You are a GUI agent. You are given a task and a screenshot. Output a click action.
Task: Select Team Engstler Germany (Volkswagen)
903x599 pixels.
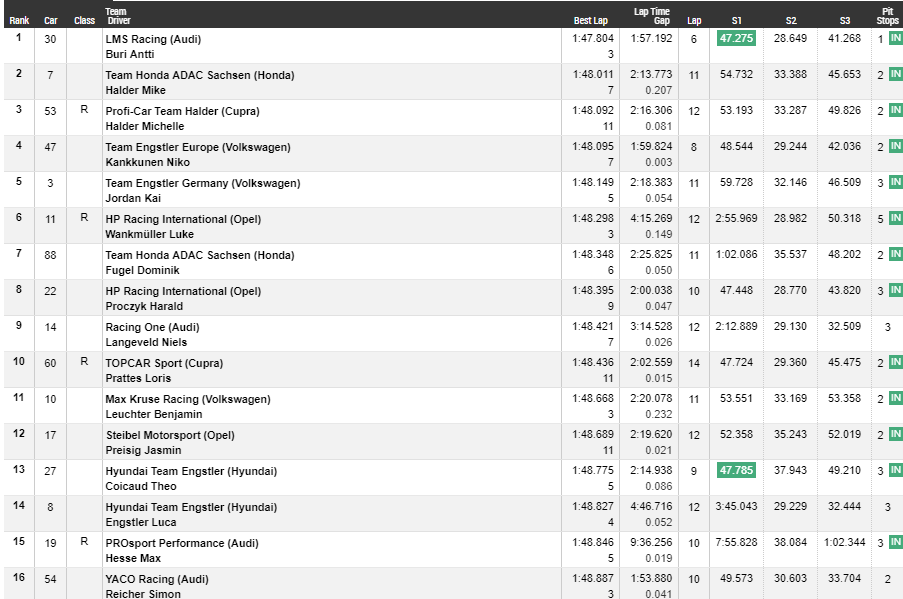[x=203, y=183]
